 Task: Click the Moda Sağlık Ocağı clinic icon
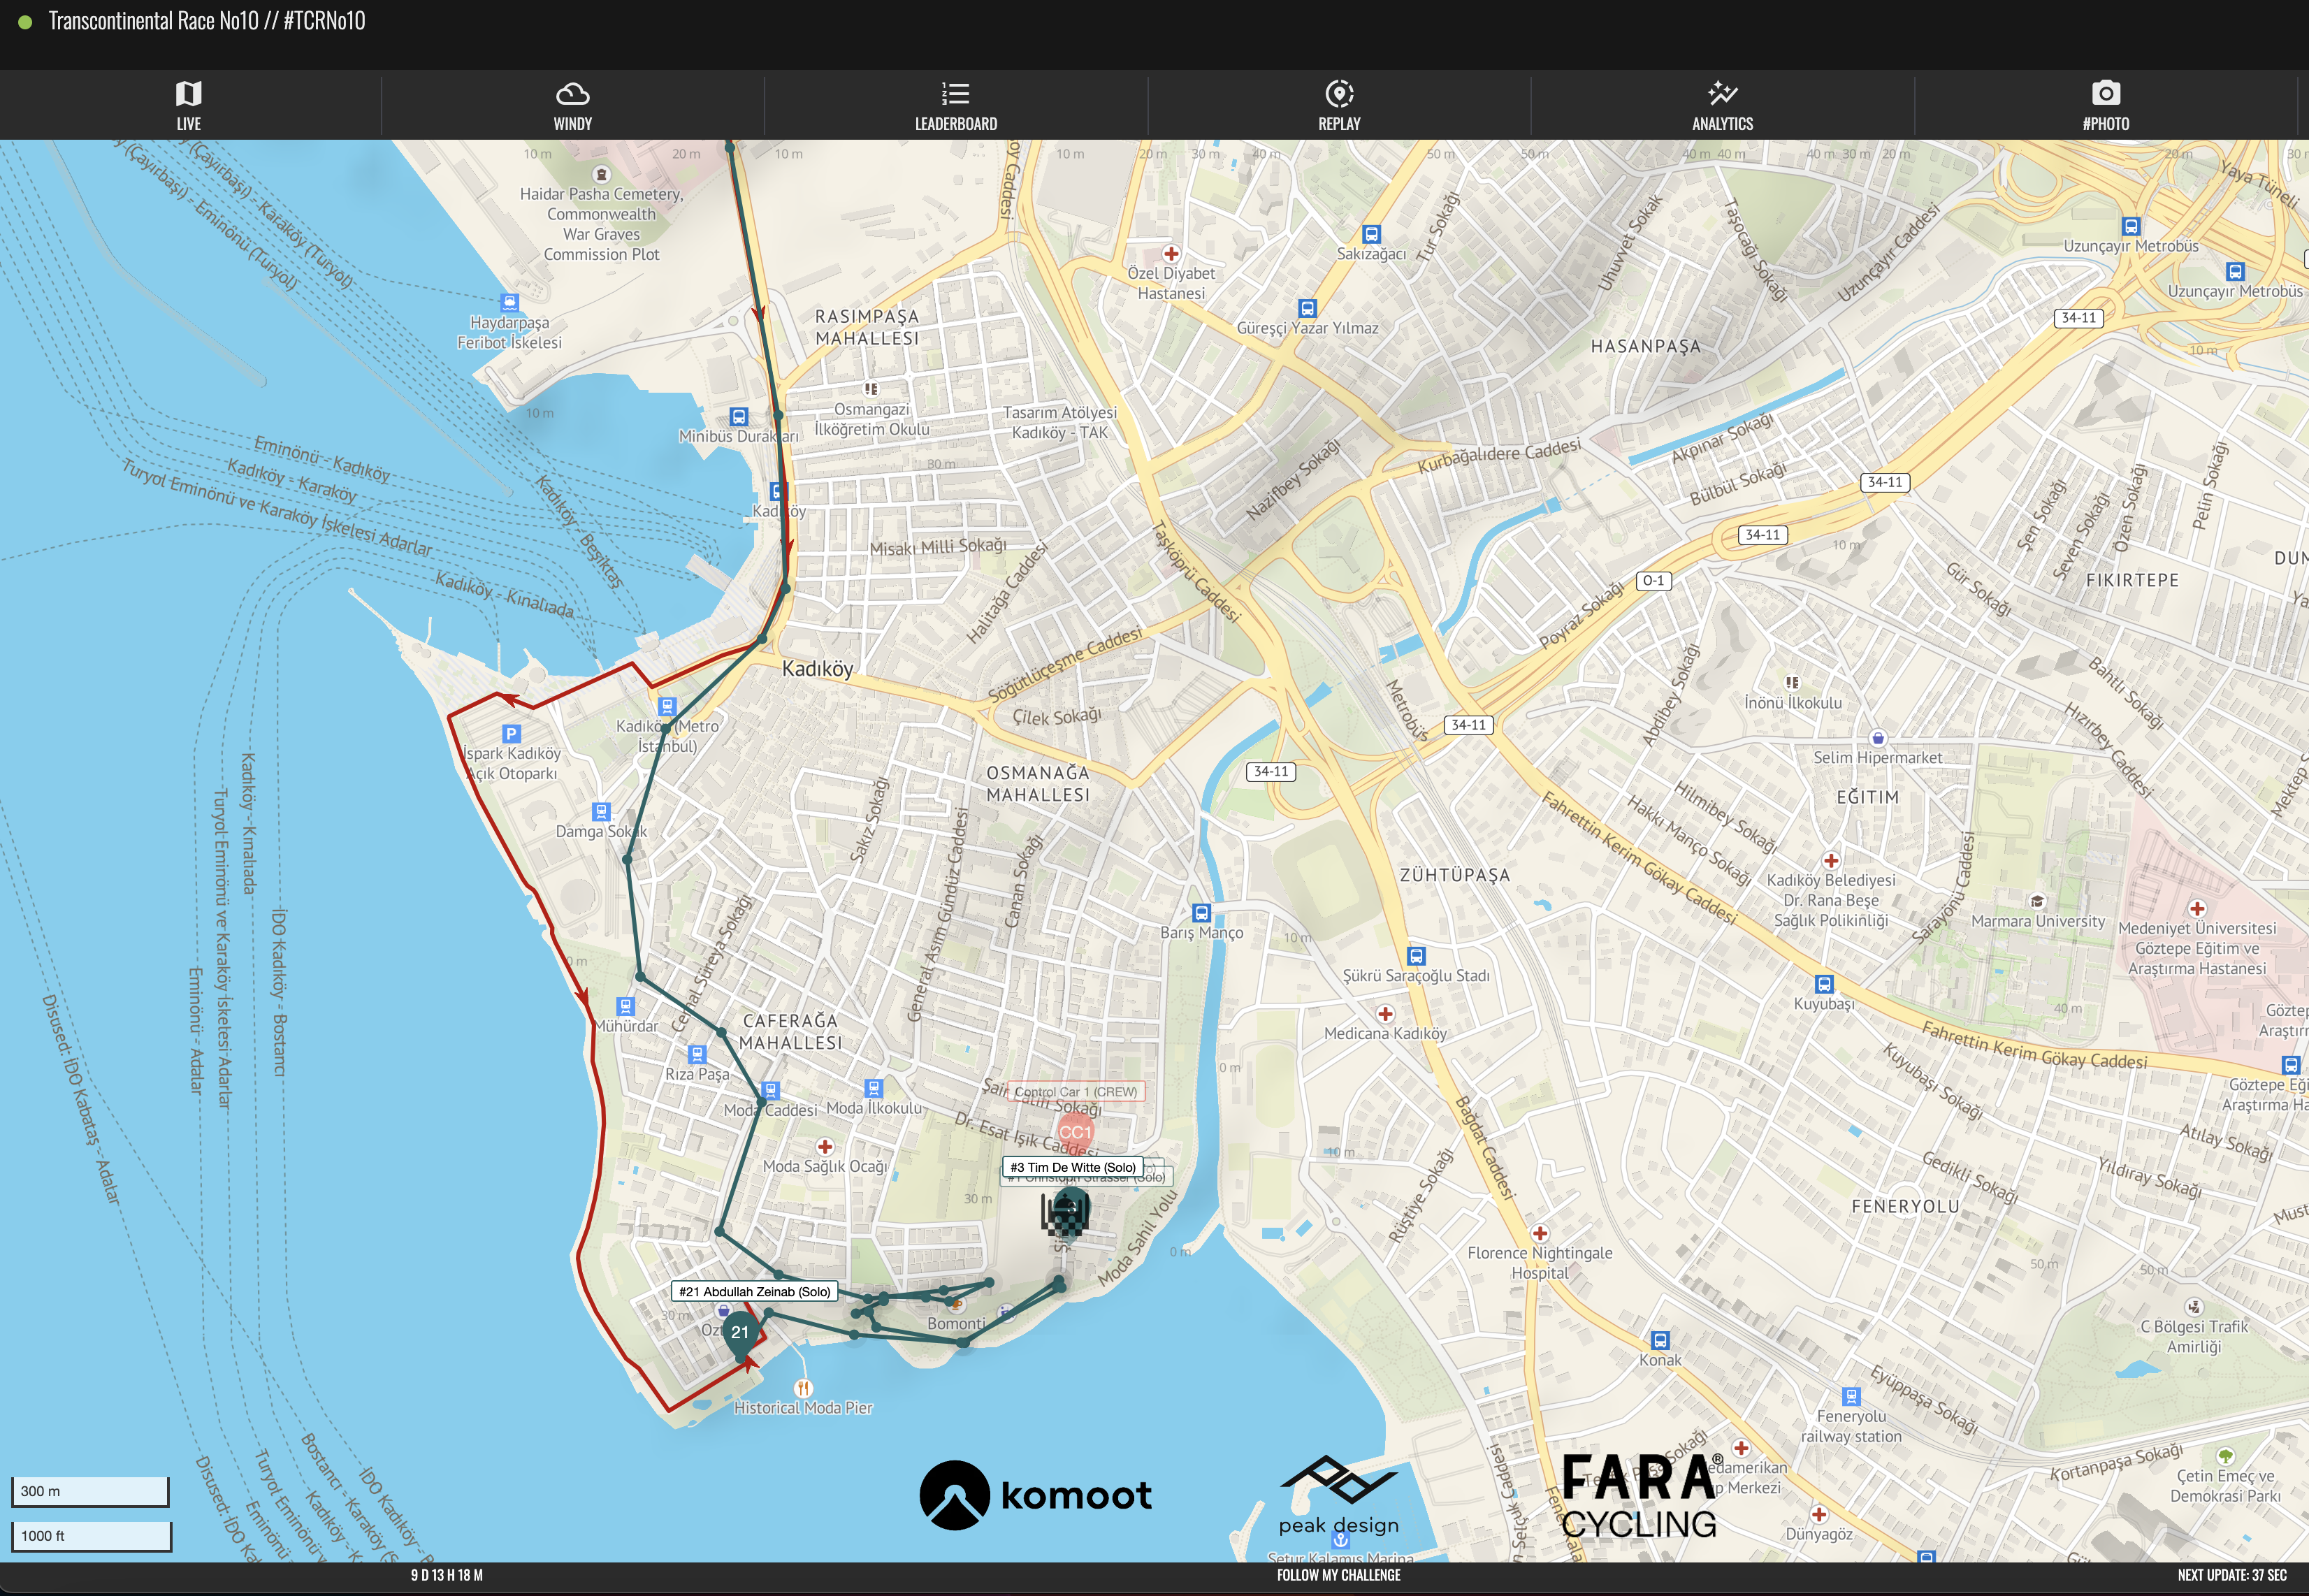pos(825,1147)
